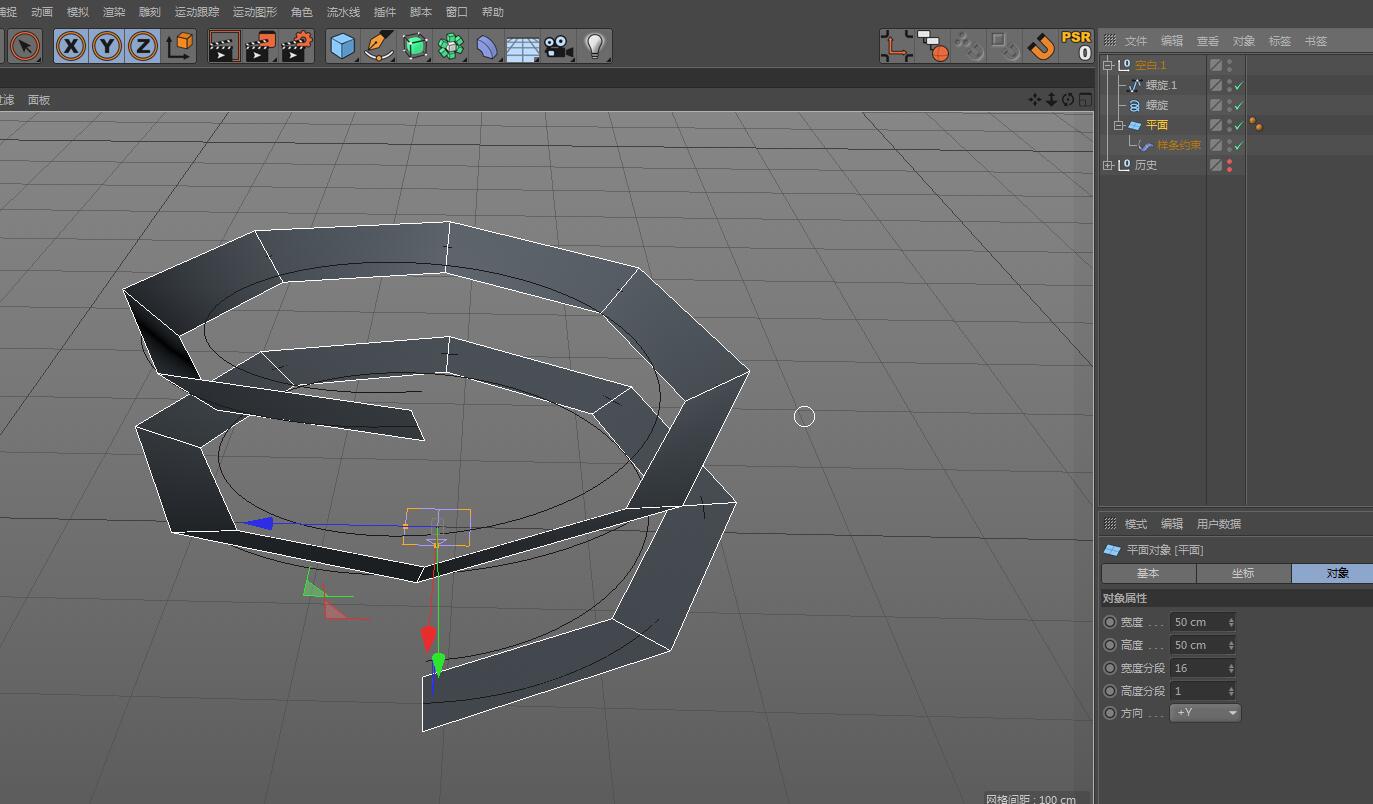Collapse the 空白.1 tree node
The height and width of the screenshot is (804, 1373).
(1108, 65)
